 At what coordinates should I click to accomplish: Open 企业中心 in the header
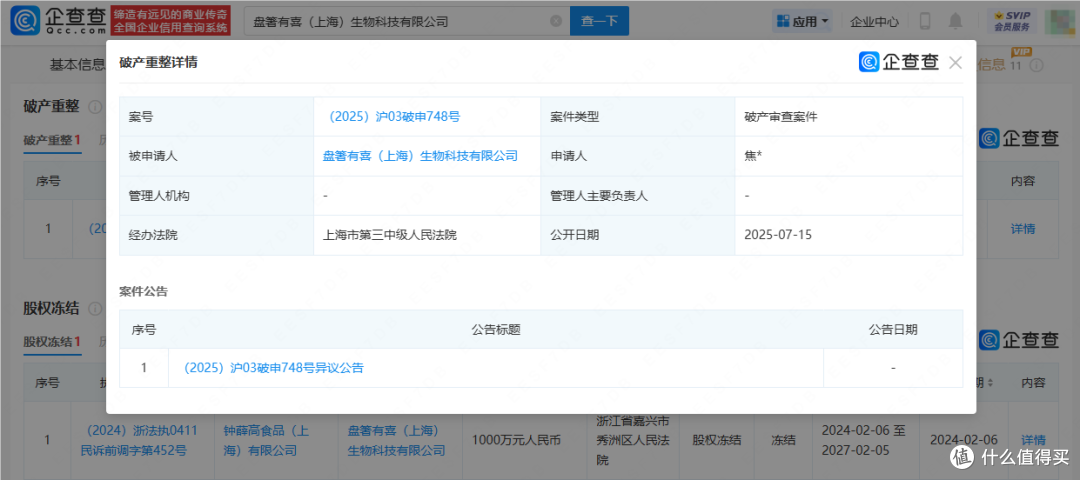point(874,22)
